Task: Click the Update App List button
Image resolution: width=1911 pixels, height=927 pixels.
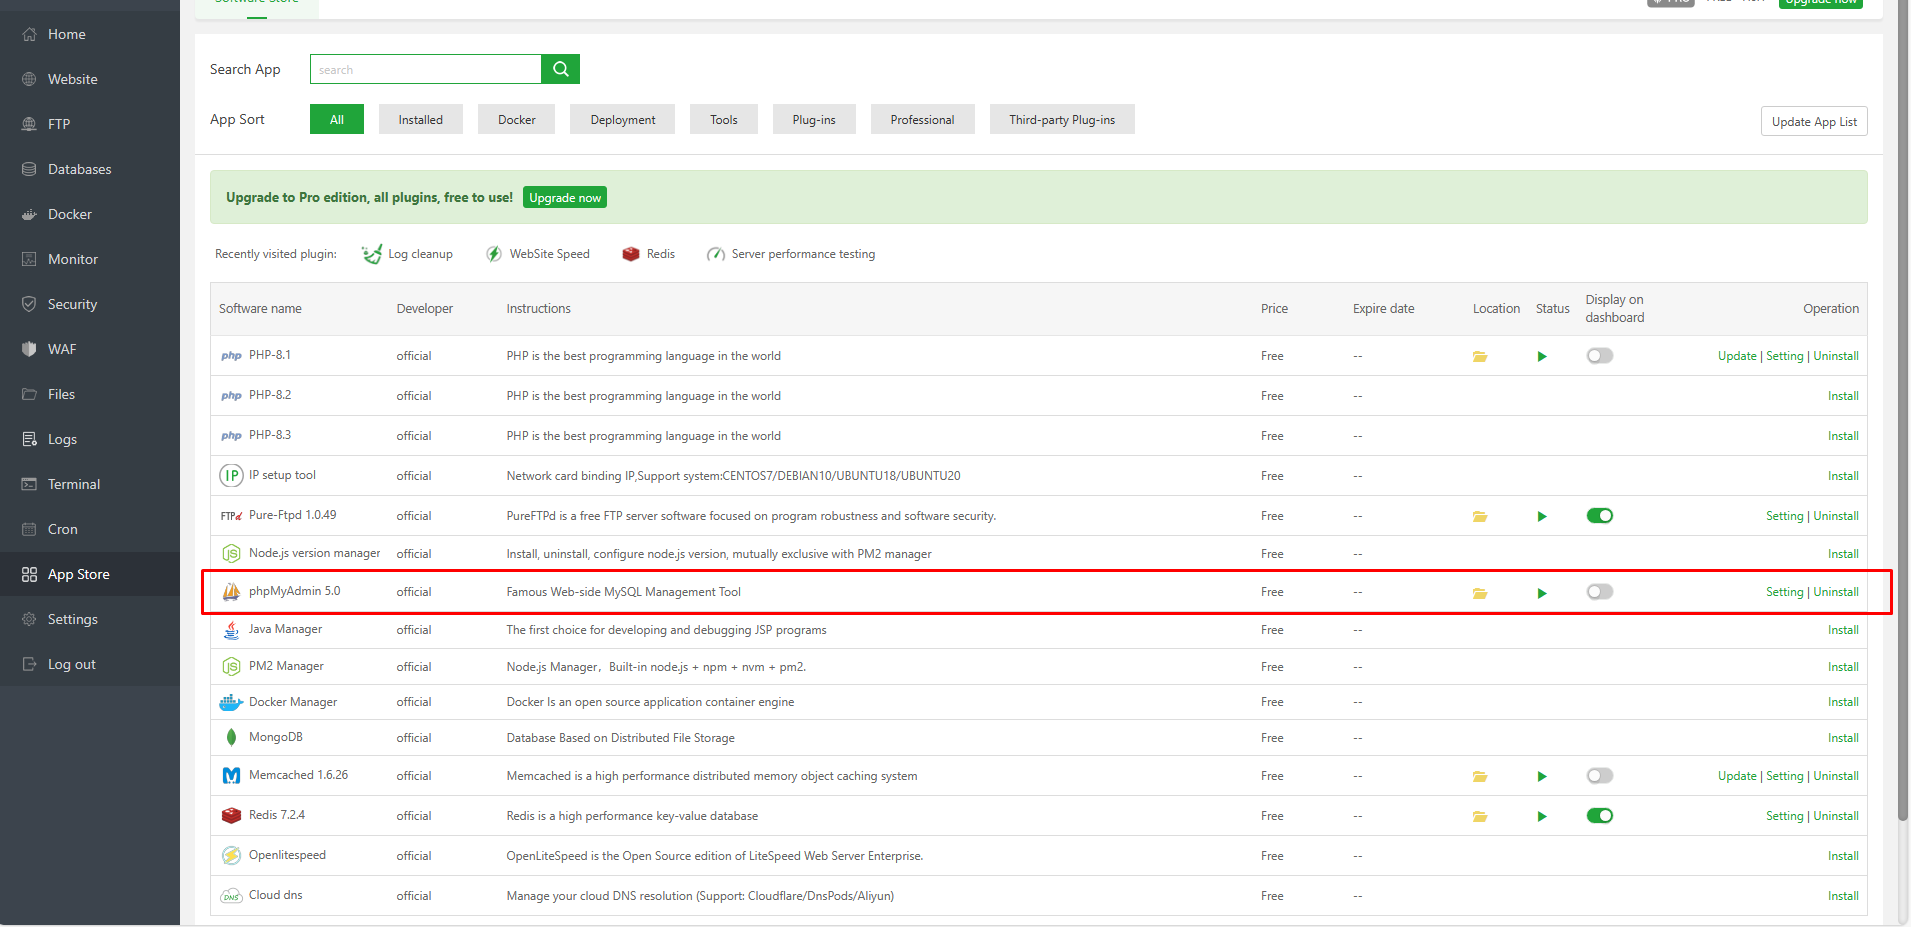Action: 1813,122
